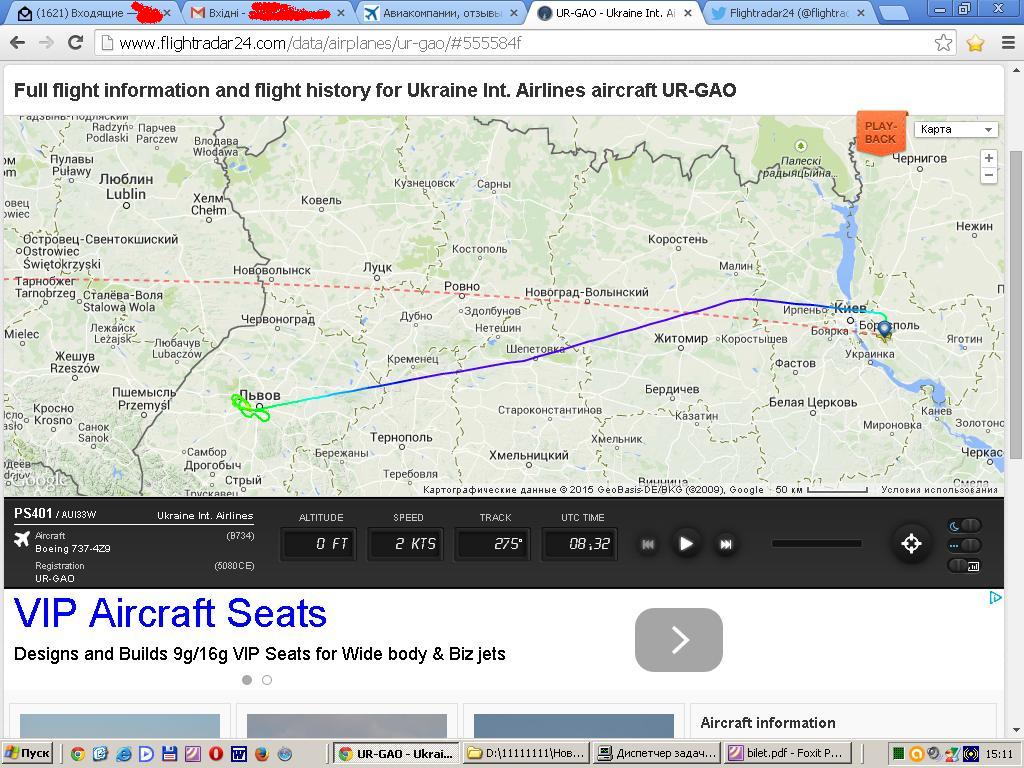
Task: Select the second ad carousel dot
Action: coord(267,680)
